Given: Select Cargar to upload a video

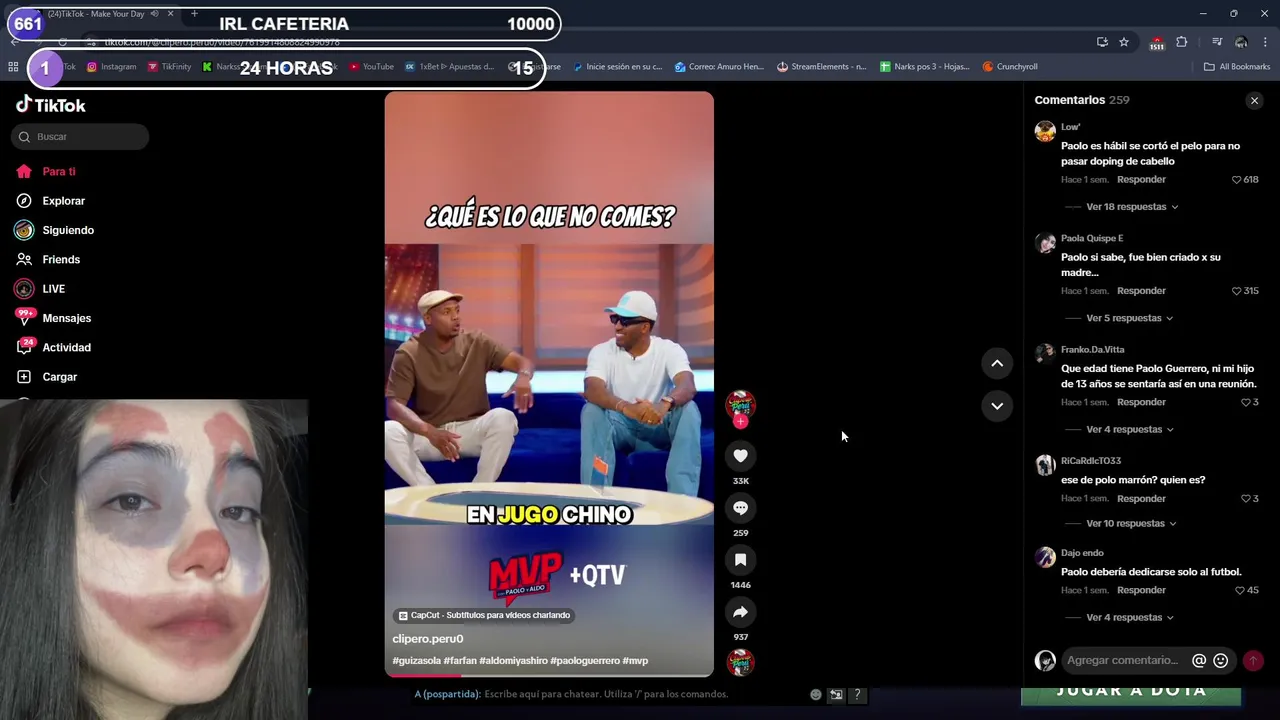Looking at the screenshot, I should tap(47, 377).
